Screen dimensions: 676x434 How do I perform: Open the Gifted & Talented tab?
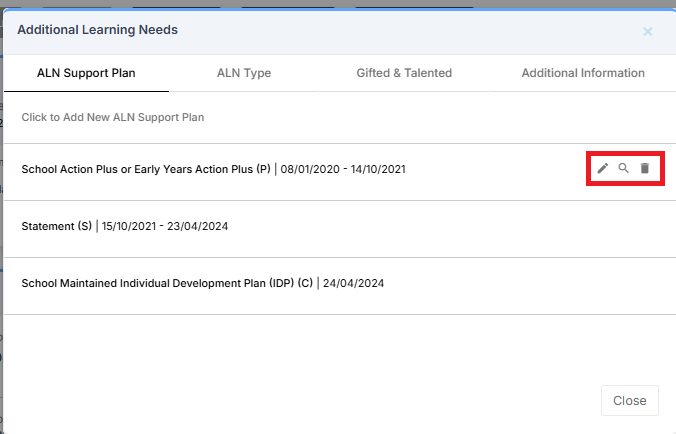click(x=404, y=73)
